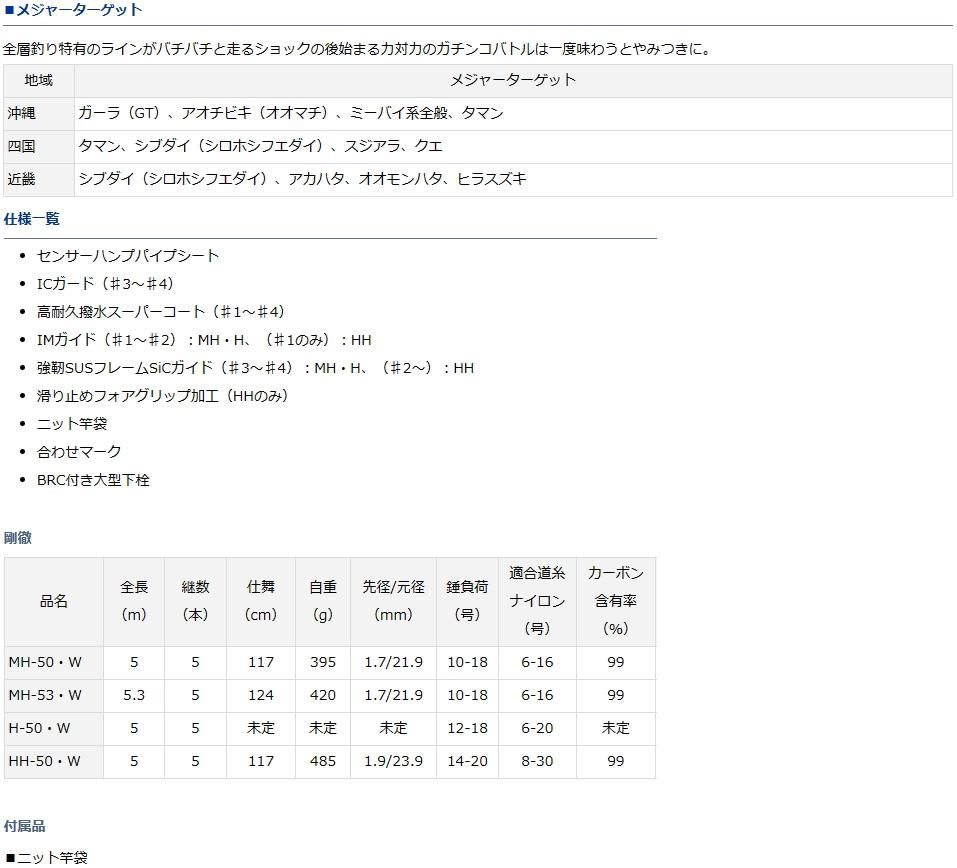
Task: Click the カーボン含有率 column header
Action: point(615,601)
